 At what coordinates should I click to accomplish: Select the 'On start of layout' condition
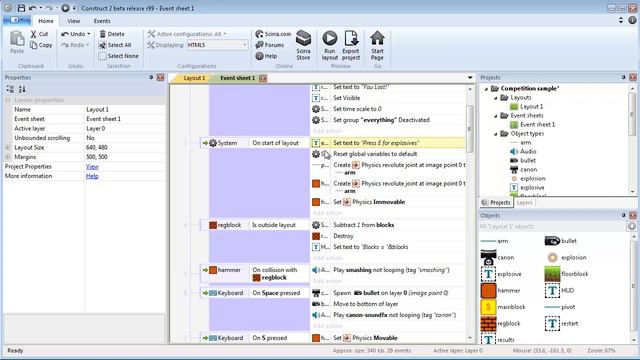276,143
